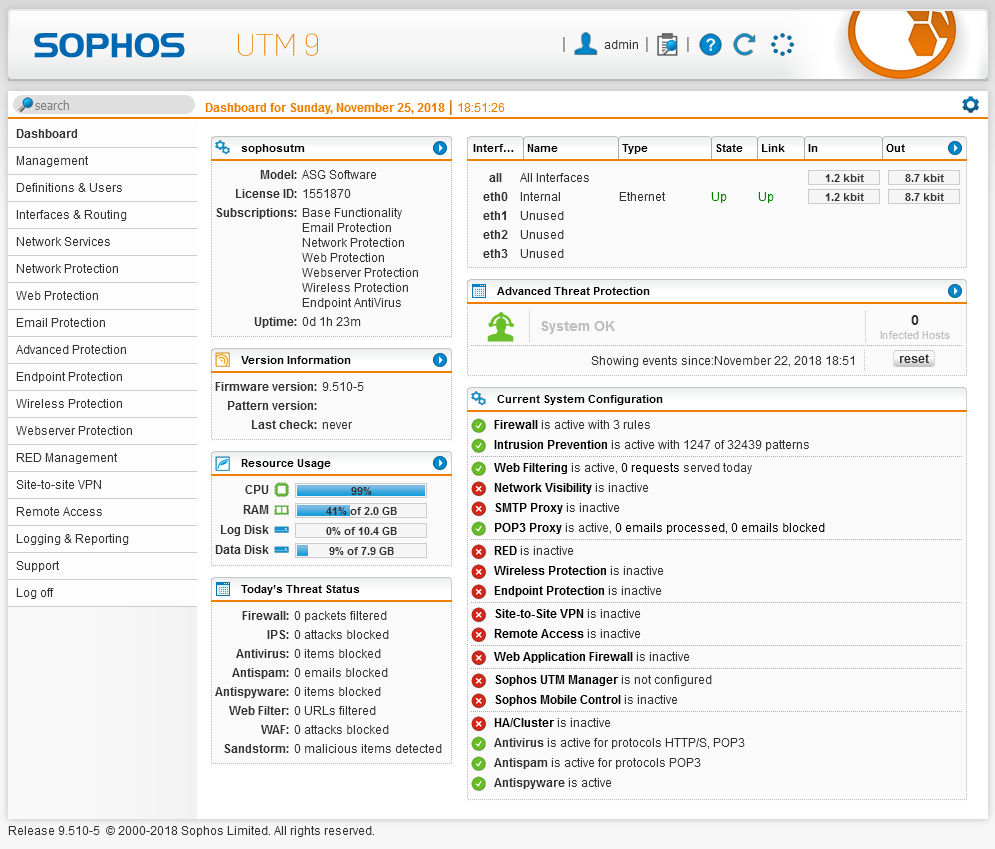The height and width of the screenshot is (849, 995).
Task: Open dashboard settings gear icon
Action: (x=970, y=105)
